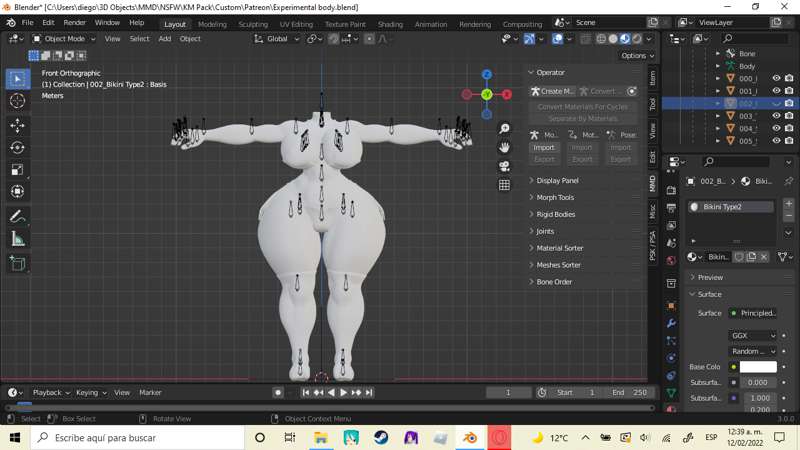Click the green Y axis gizmo ball
800x450 pixels.
coord(487,94)
